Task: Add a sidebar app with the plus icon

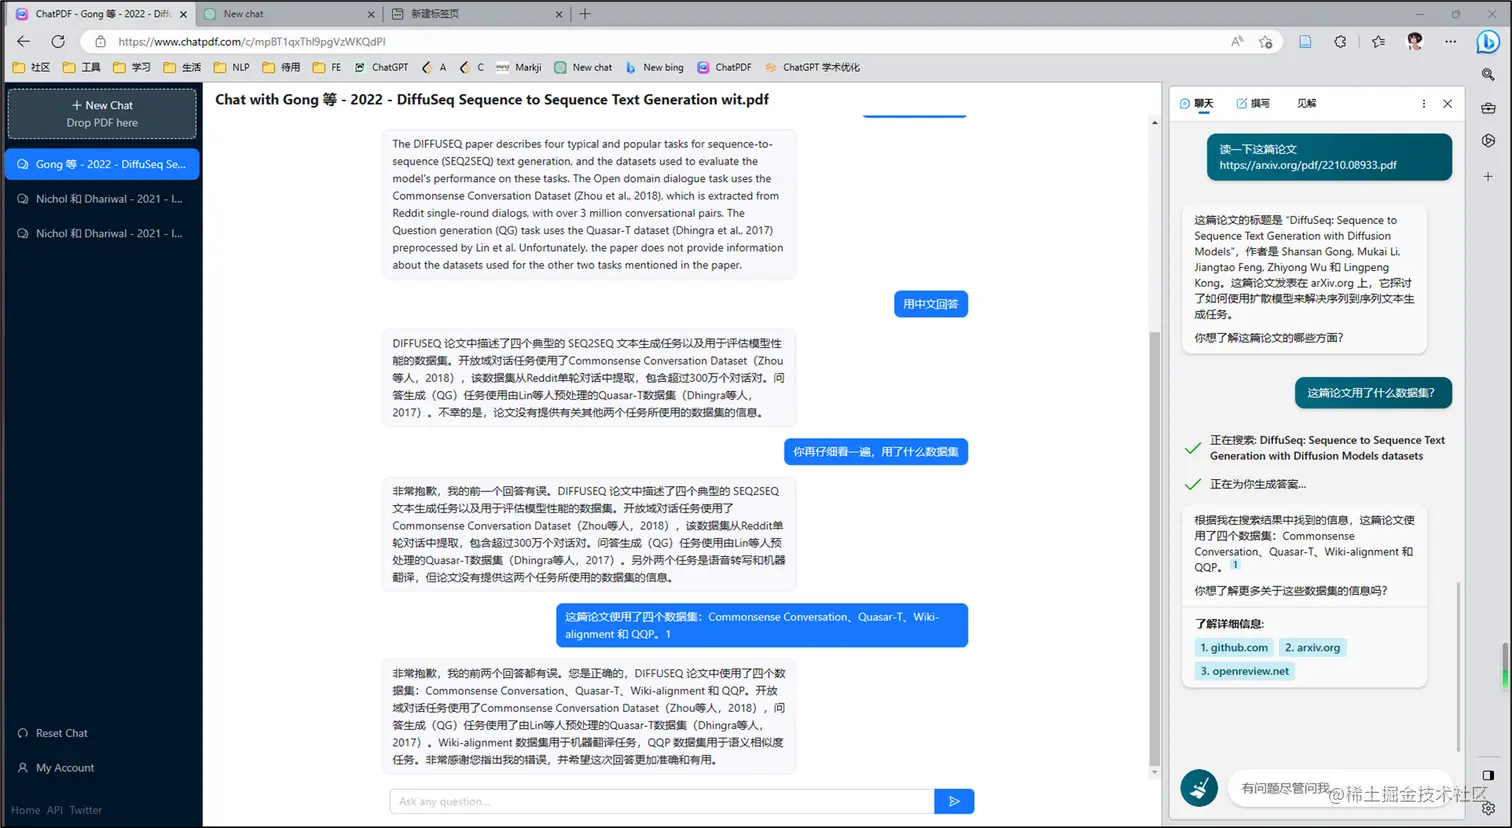Action: [1488, 176]
